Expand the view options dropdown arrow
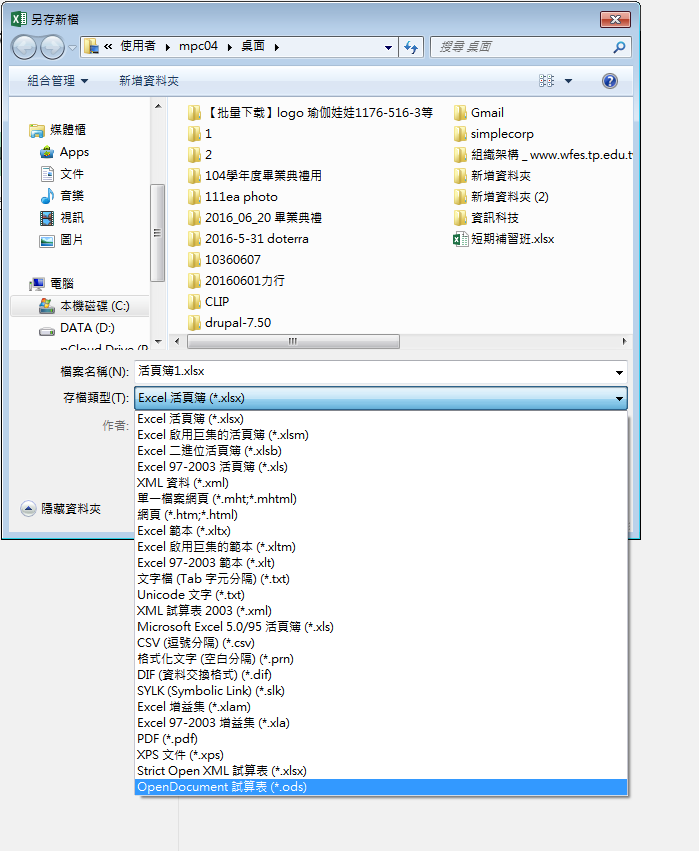The image size is (699, 851). click(x=568, y=81)
